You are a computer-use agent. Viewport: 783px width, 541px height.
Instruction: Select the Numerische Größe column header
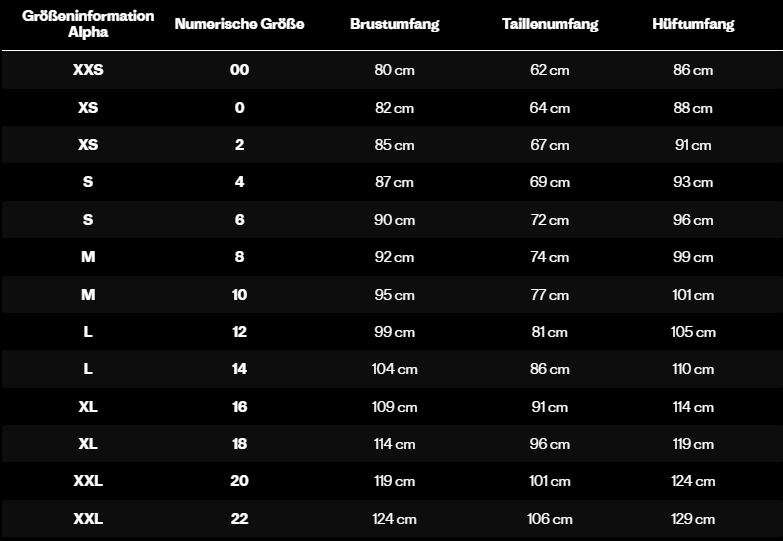[239, 24]
